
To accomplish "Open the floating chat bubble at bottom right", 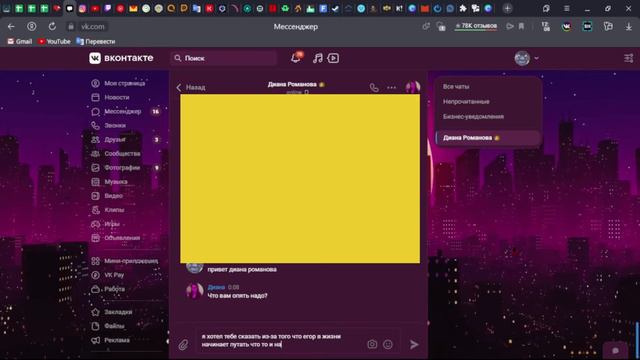I will click(616, 350).
